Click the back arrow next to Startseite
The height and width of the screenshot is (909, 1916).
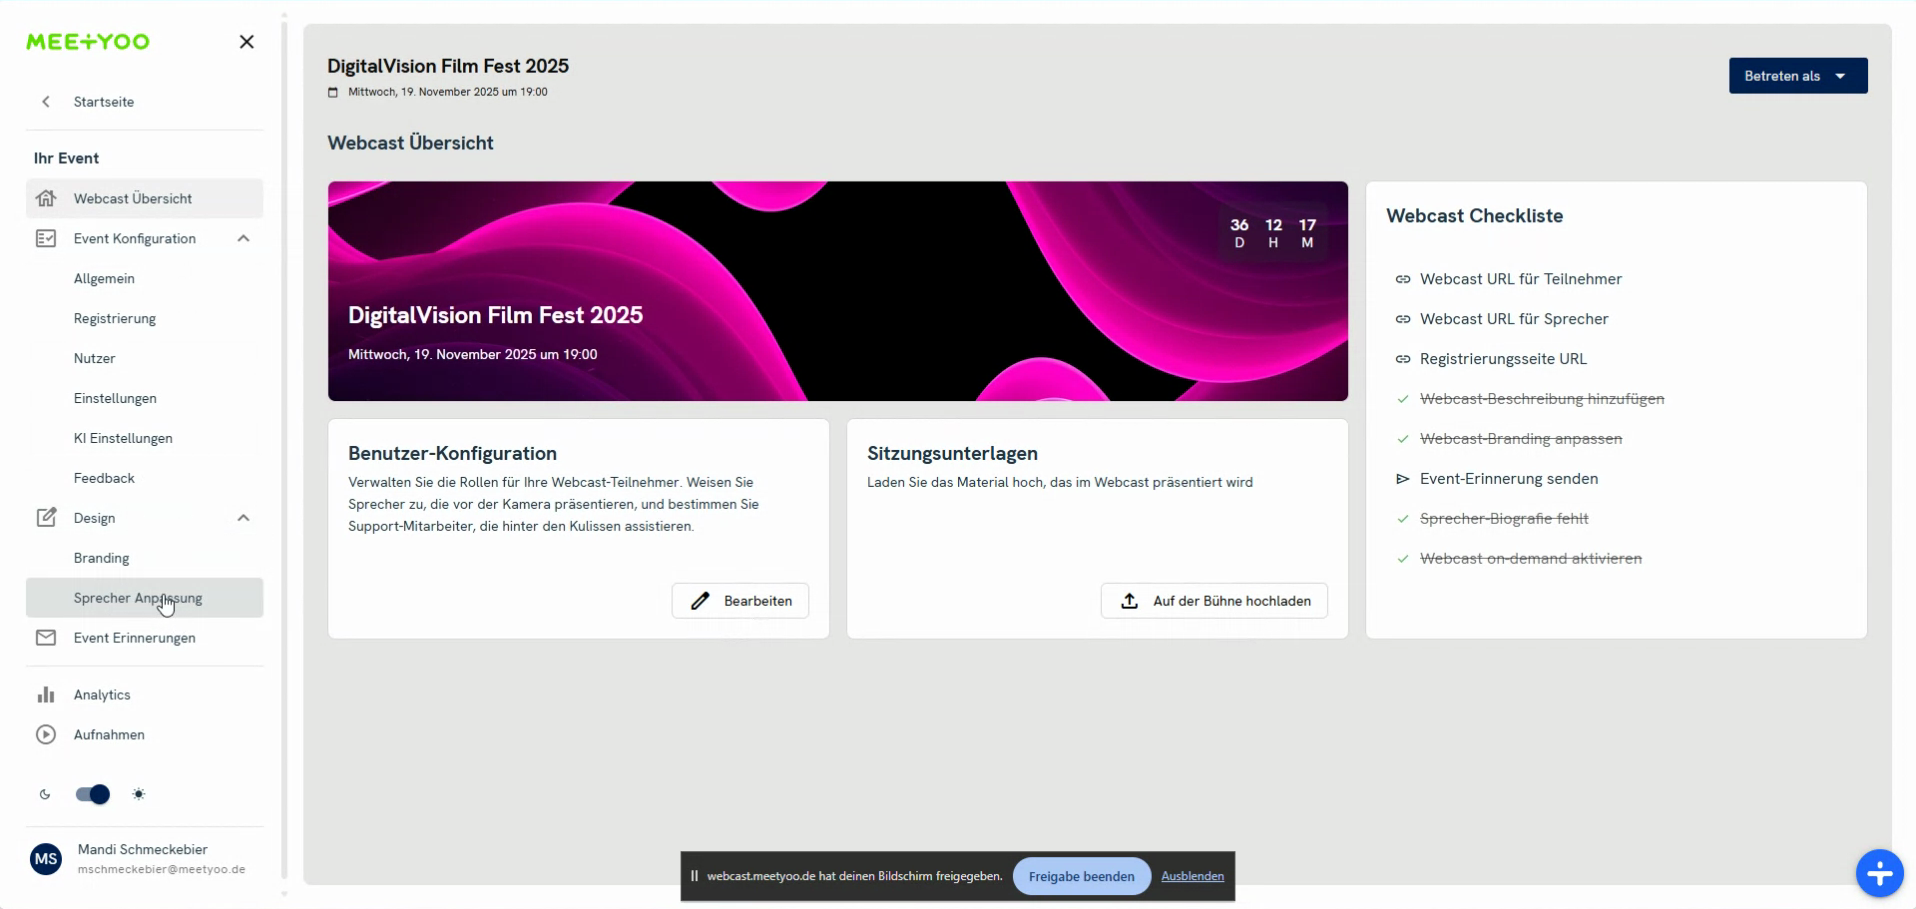coord(46,101)
